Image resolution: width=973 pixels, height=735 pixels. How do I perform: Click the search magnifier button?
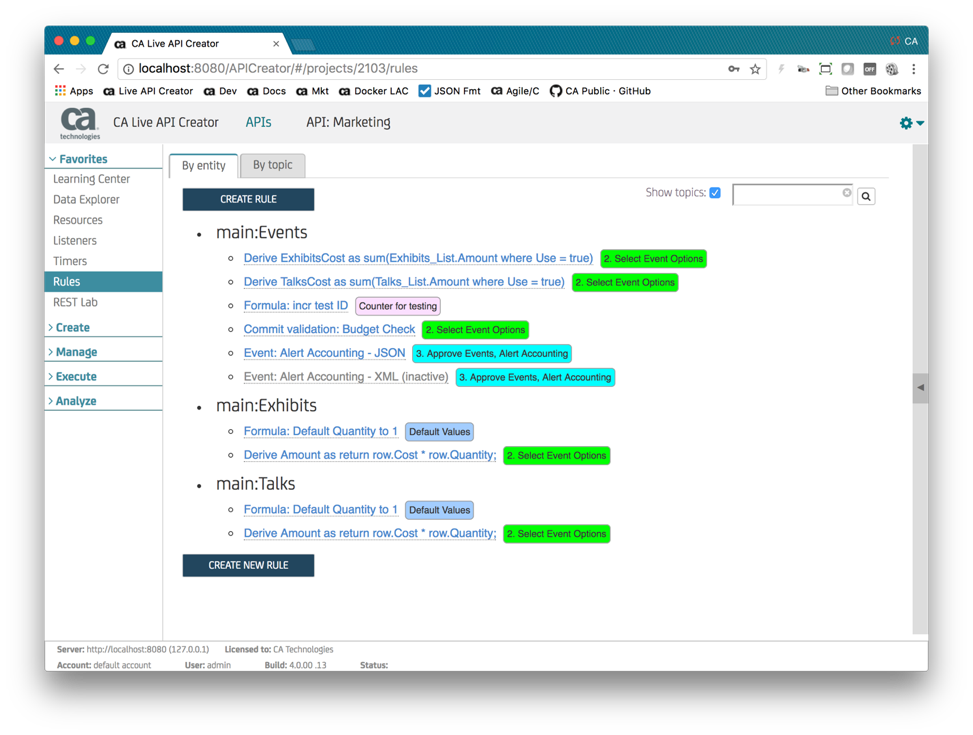866,196
